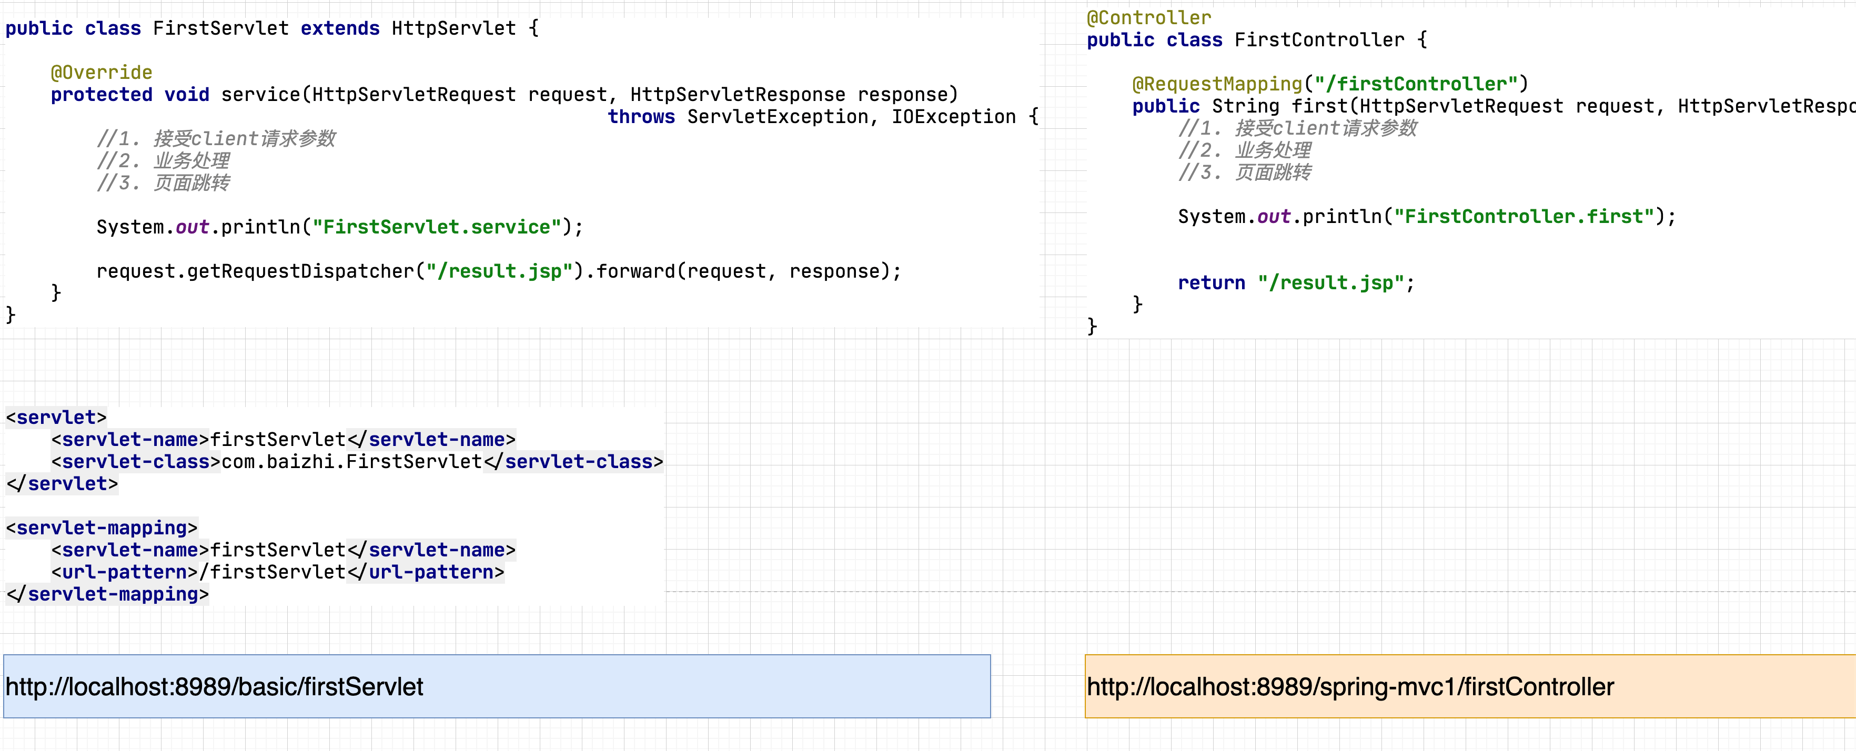Click the opening '<servlet>' tag
This screenshot has width=1856, height=751.
(x=56, y=417)
